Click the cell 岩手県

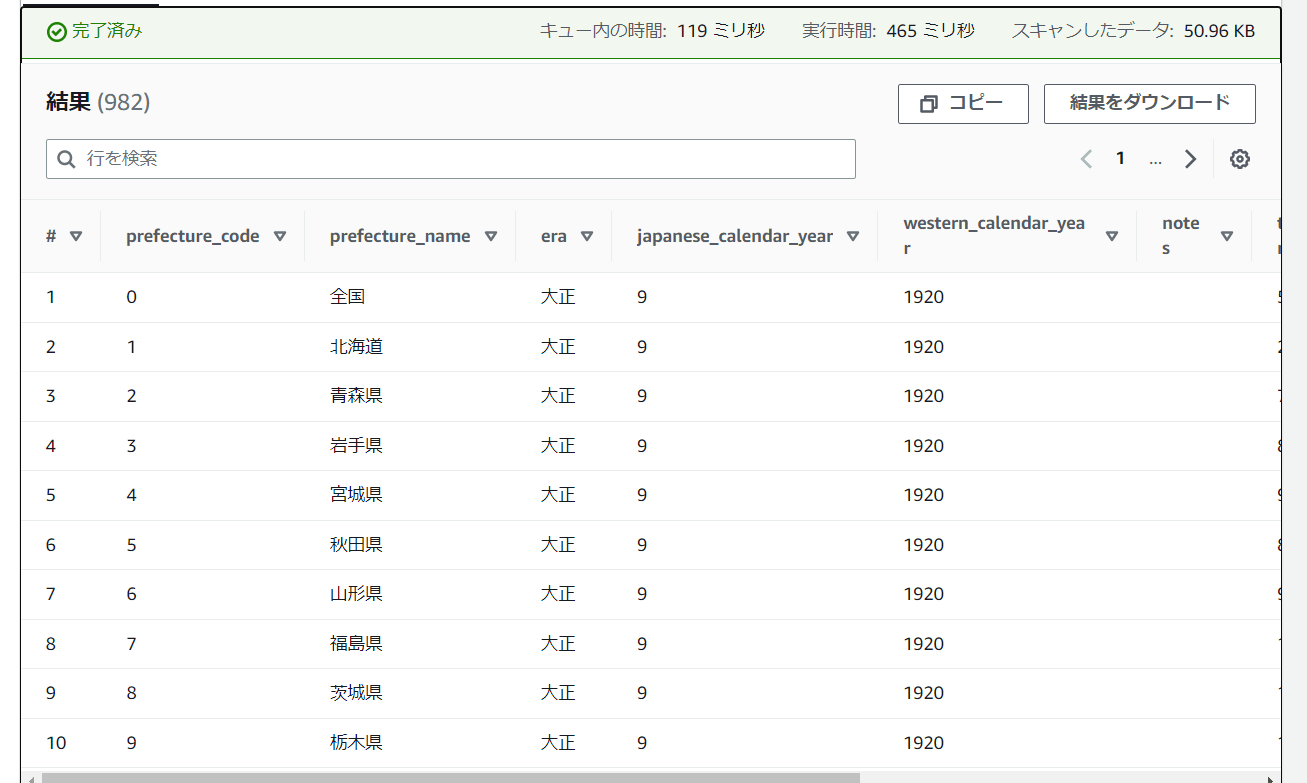pyautogui.click(x=356, y=446)
